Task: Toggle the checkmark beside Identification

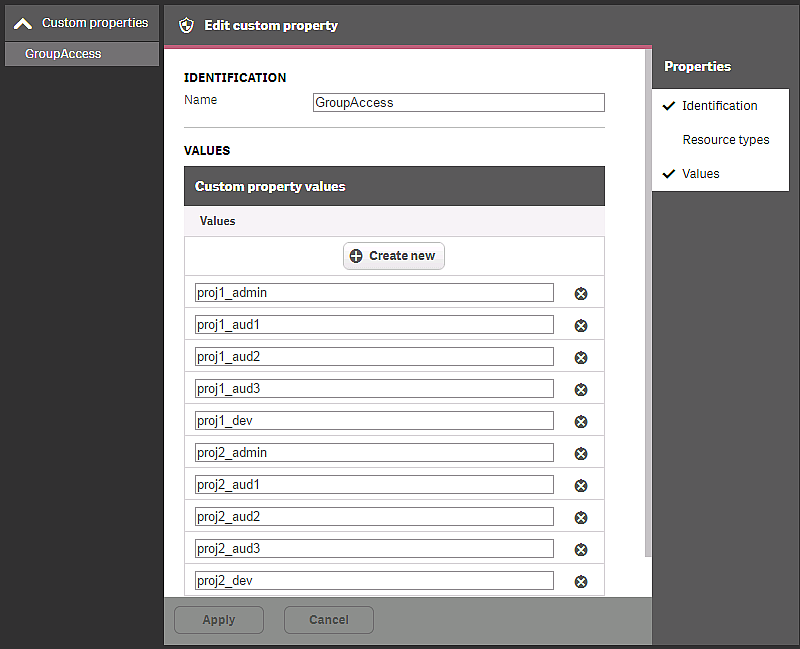Action: 669,105
